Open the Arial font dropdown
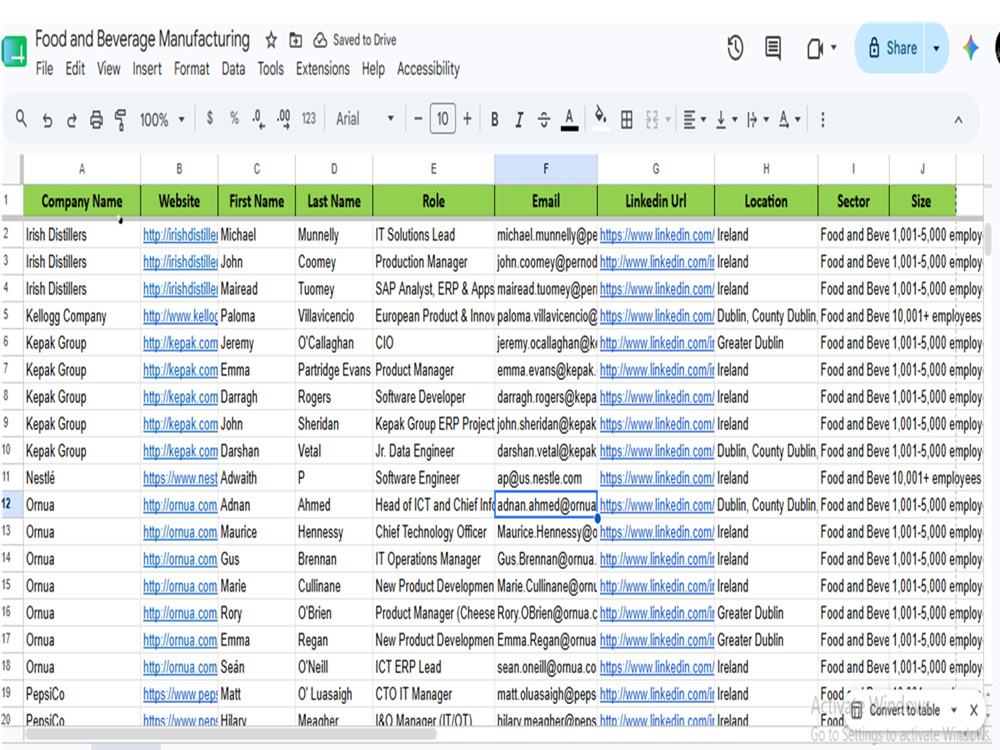Screen dimensions: 1000x750 pos(365,119)
